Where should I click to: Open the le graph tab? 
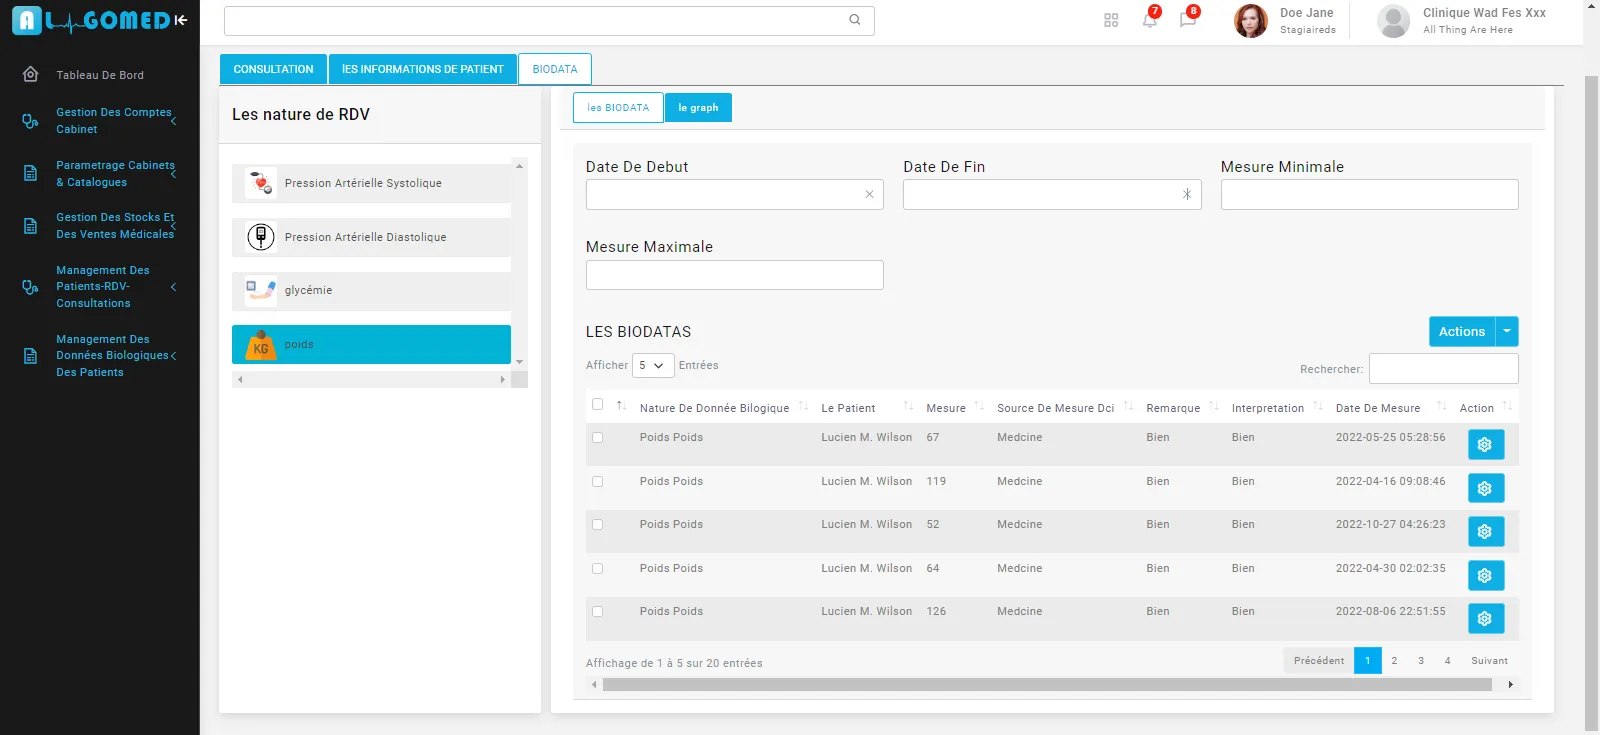pos(698,108)
